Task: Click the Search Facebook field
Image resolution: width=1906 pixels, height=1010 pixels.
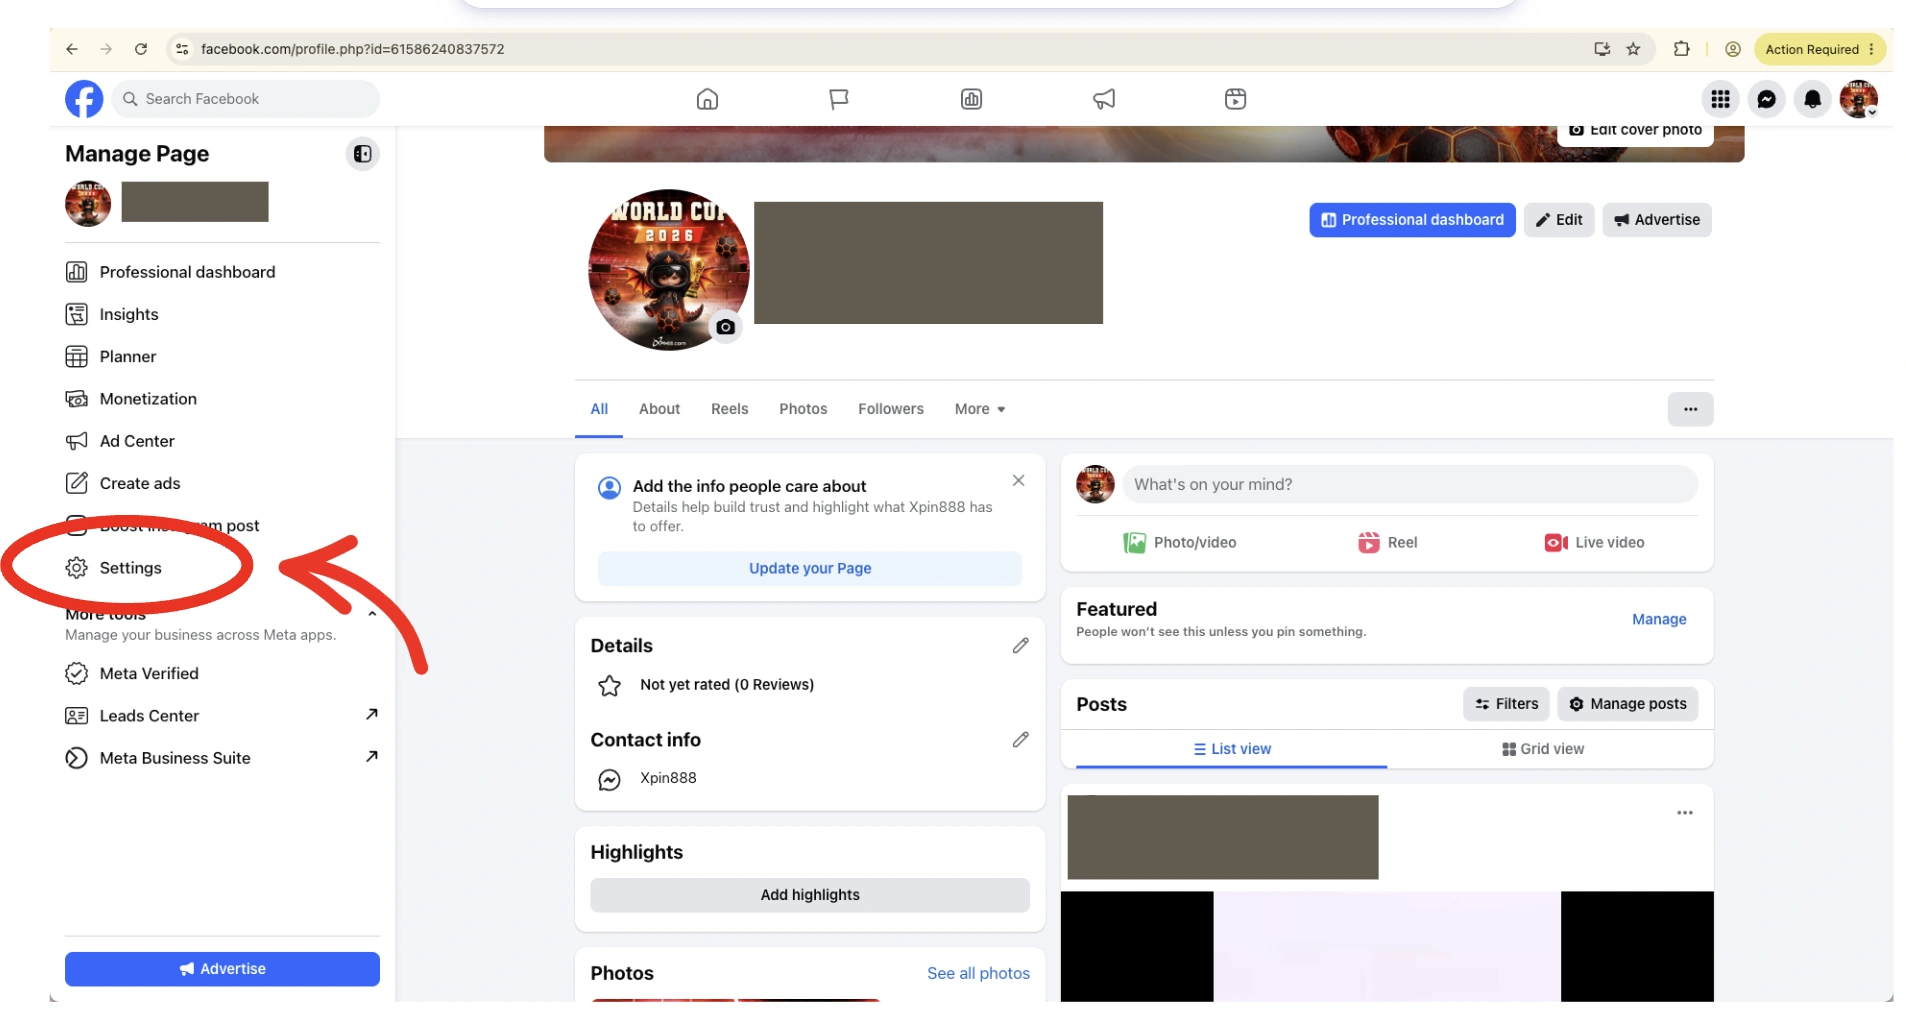Action: click(246, 99)
